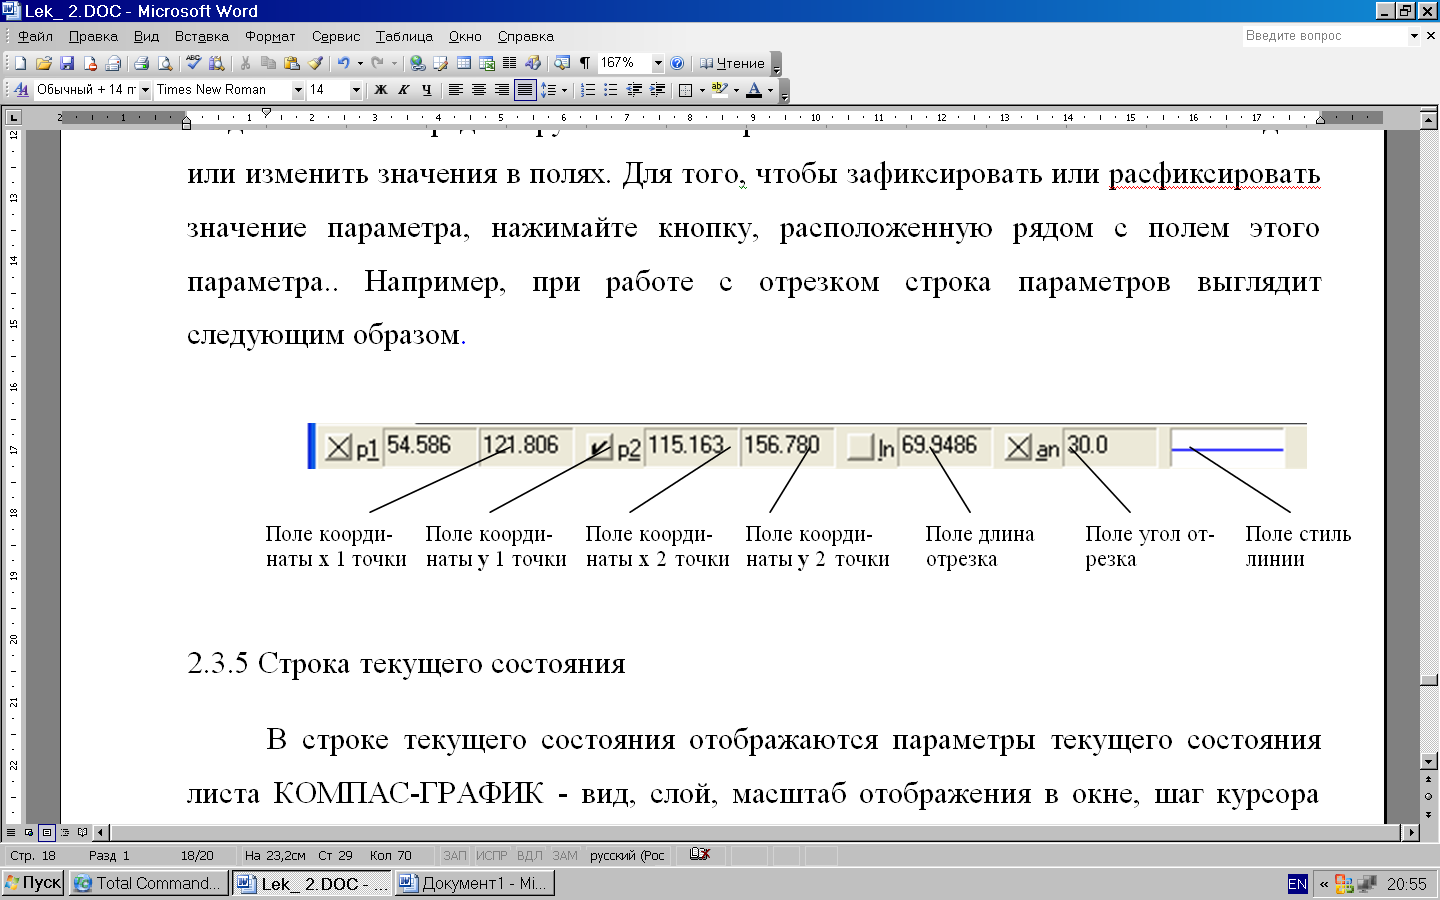Open the style dropdown 'Обычный + 14'
The image size is (1440, 900).
coord(145,90)
